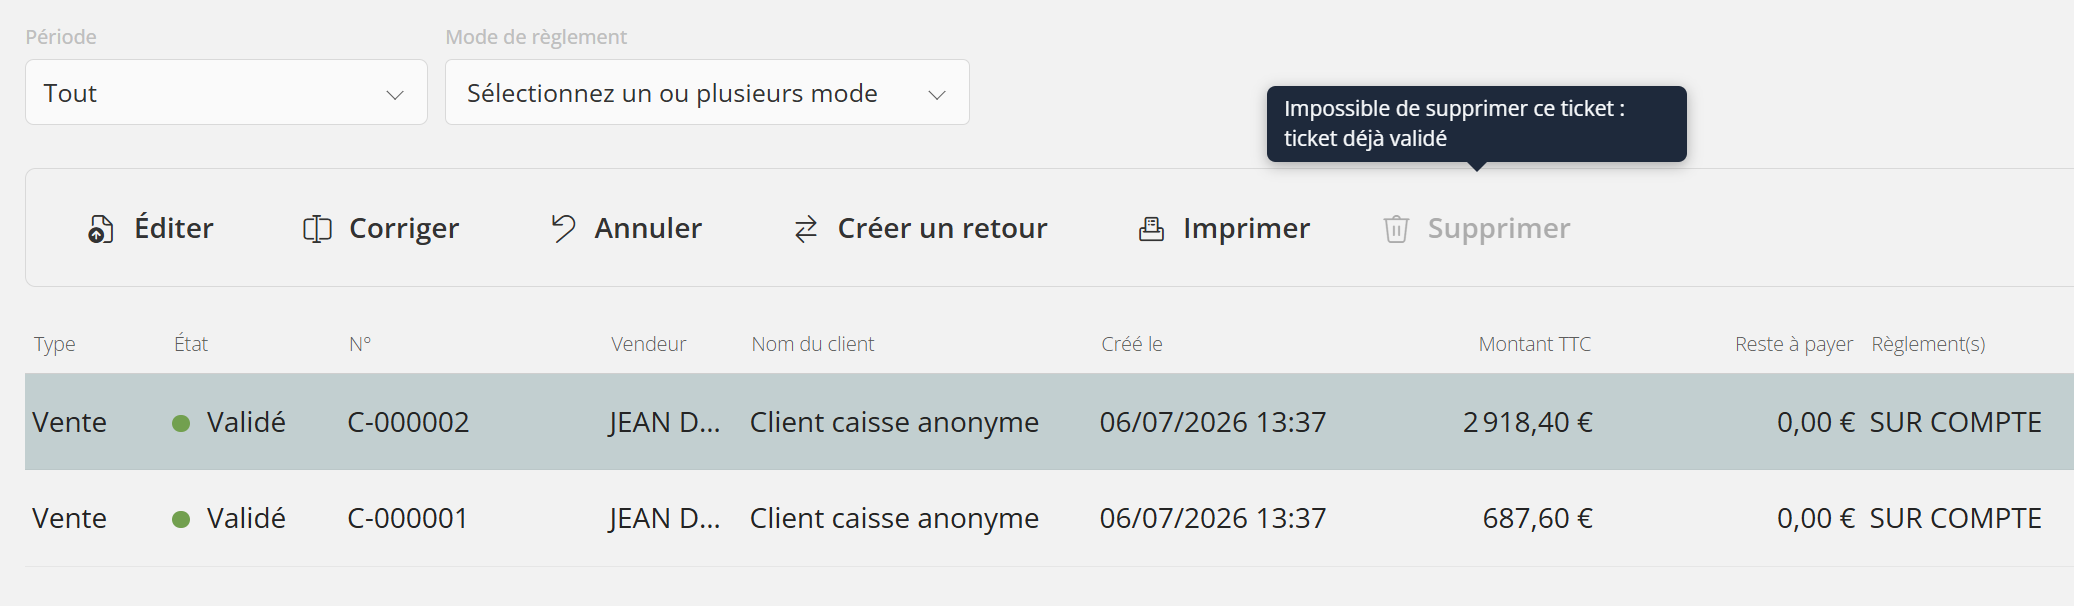Click the creation date in row C-000002

[x=1213, y=422]
